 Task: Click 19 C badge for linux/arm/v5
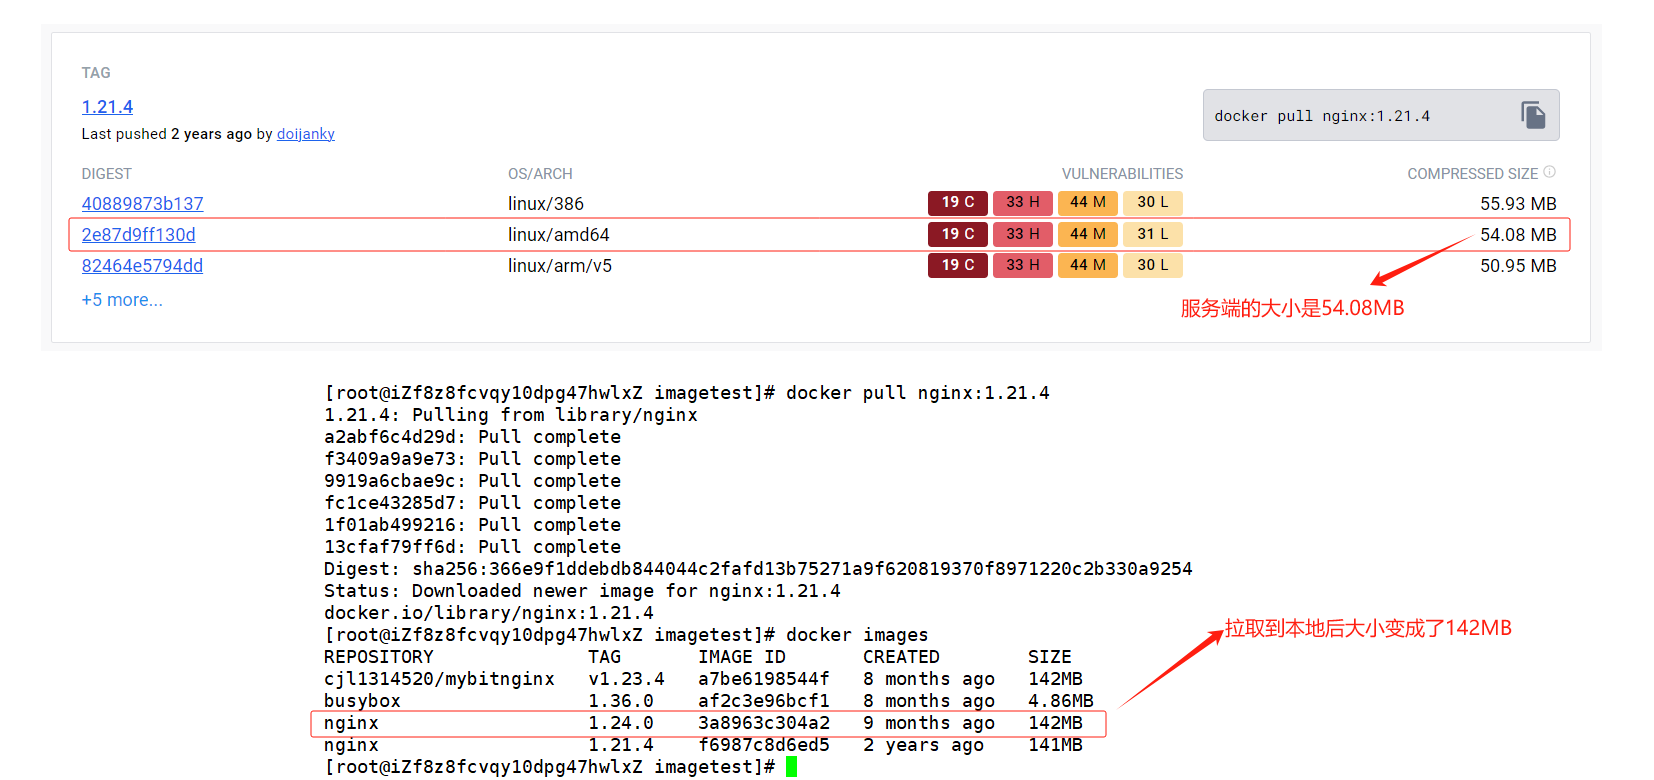coord(958,265)
